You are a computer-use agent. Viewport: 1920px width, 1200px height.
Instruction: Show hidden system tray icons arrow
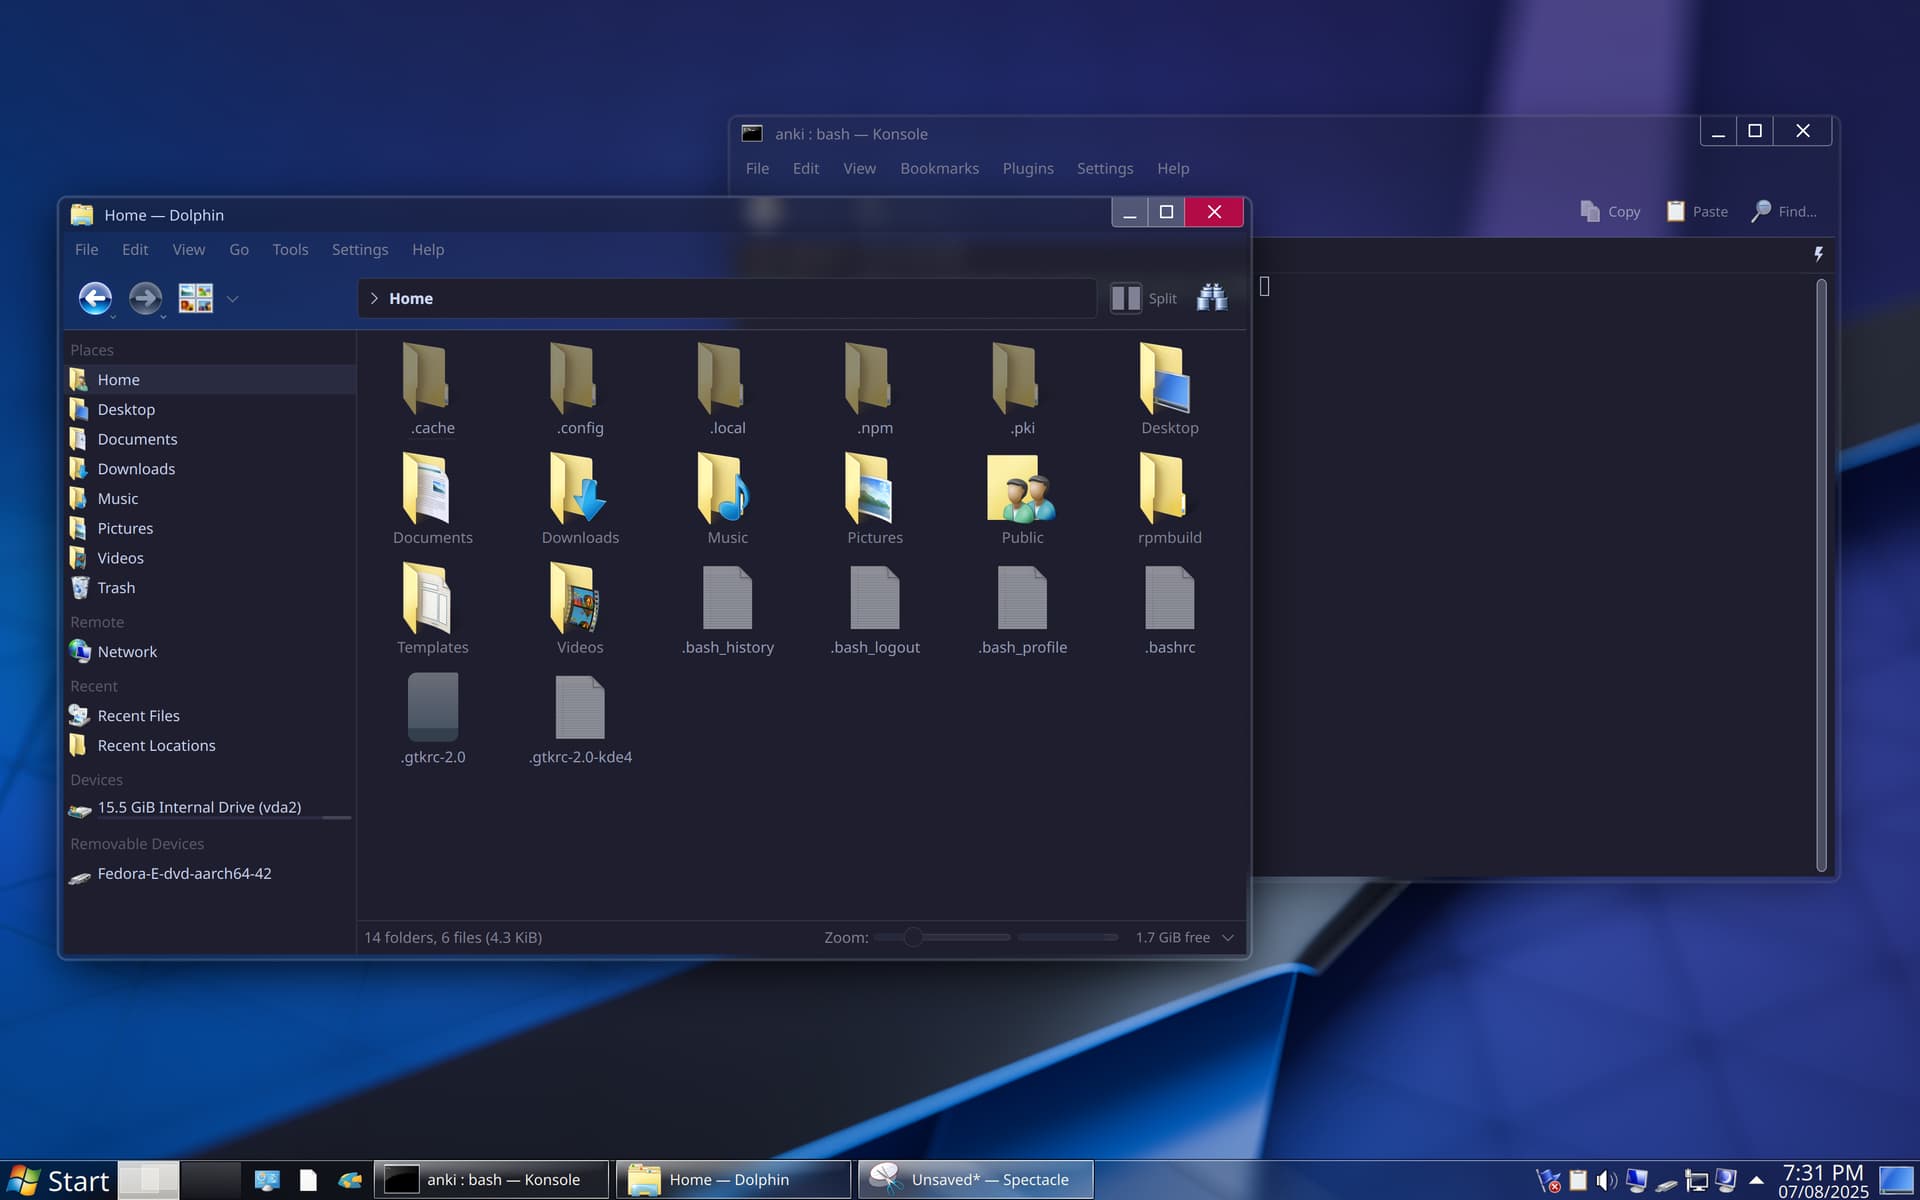click(1756, 1181)
